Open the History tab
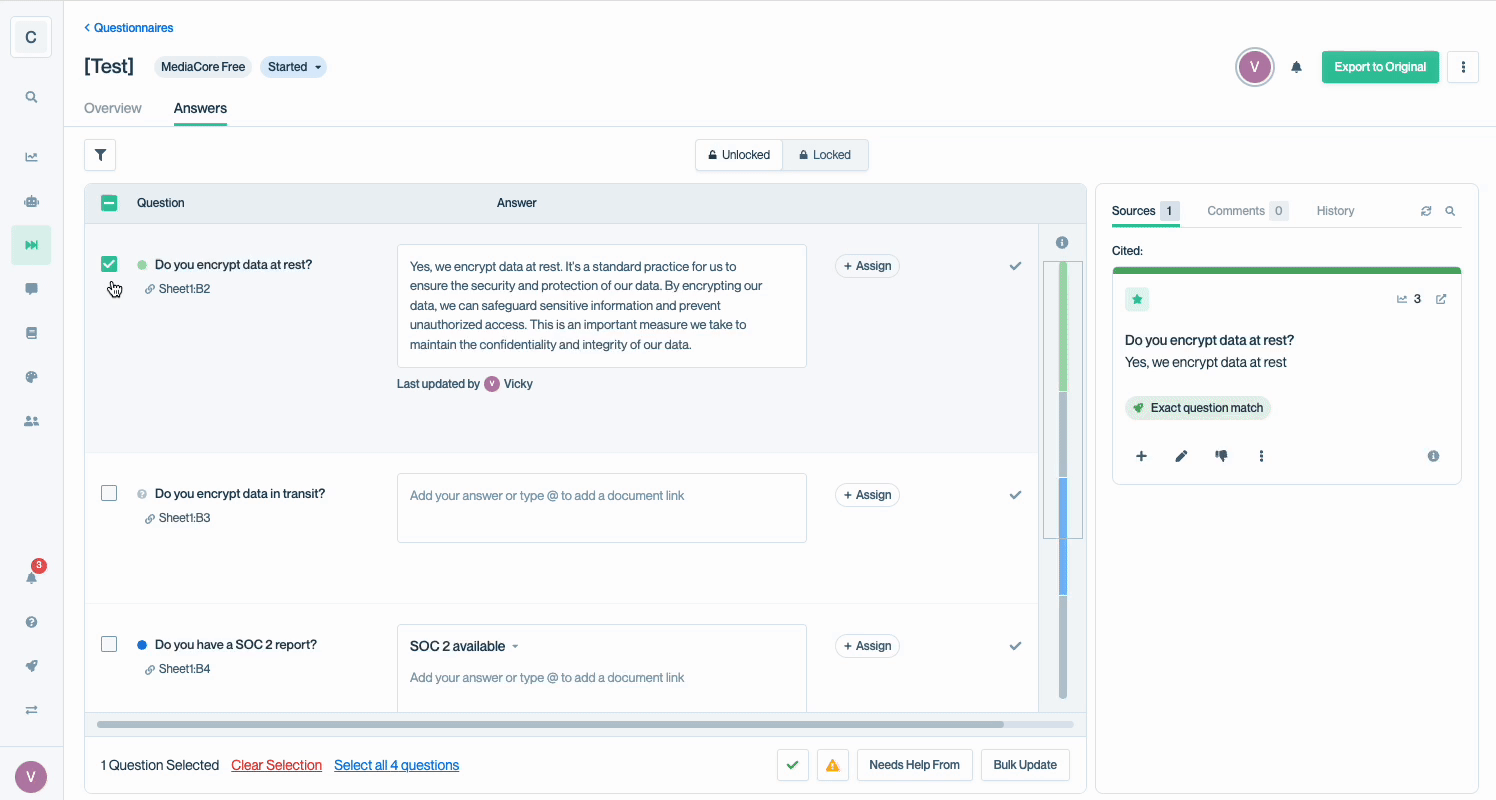The width and height of the screenshot is (1496, 800). click(1335, 211)
